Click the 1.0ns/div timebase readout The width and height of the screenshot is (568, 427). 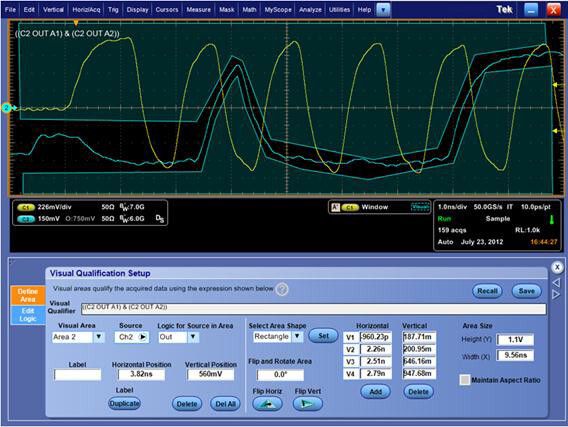pos(452,207)
